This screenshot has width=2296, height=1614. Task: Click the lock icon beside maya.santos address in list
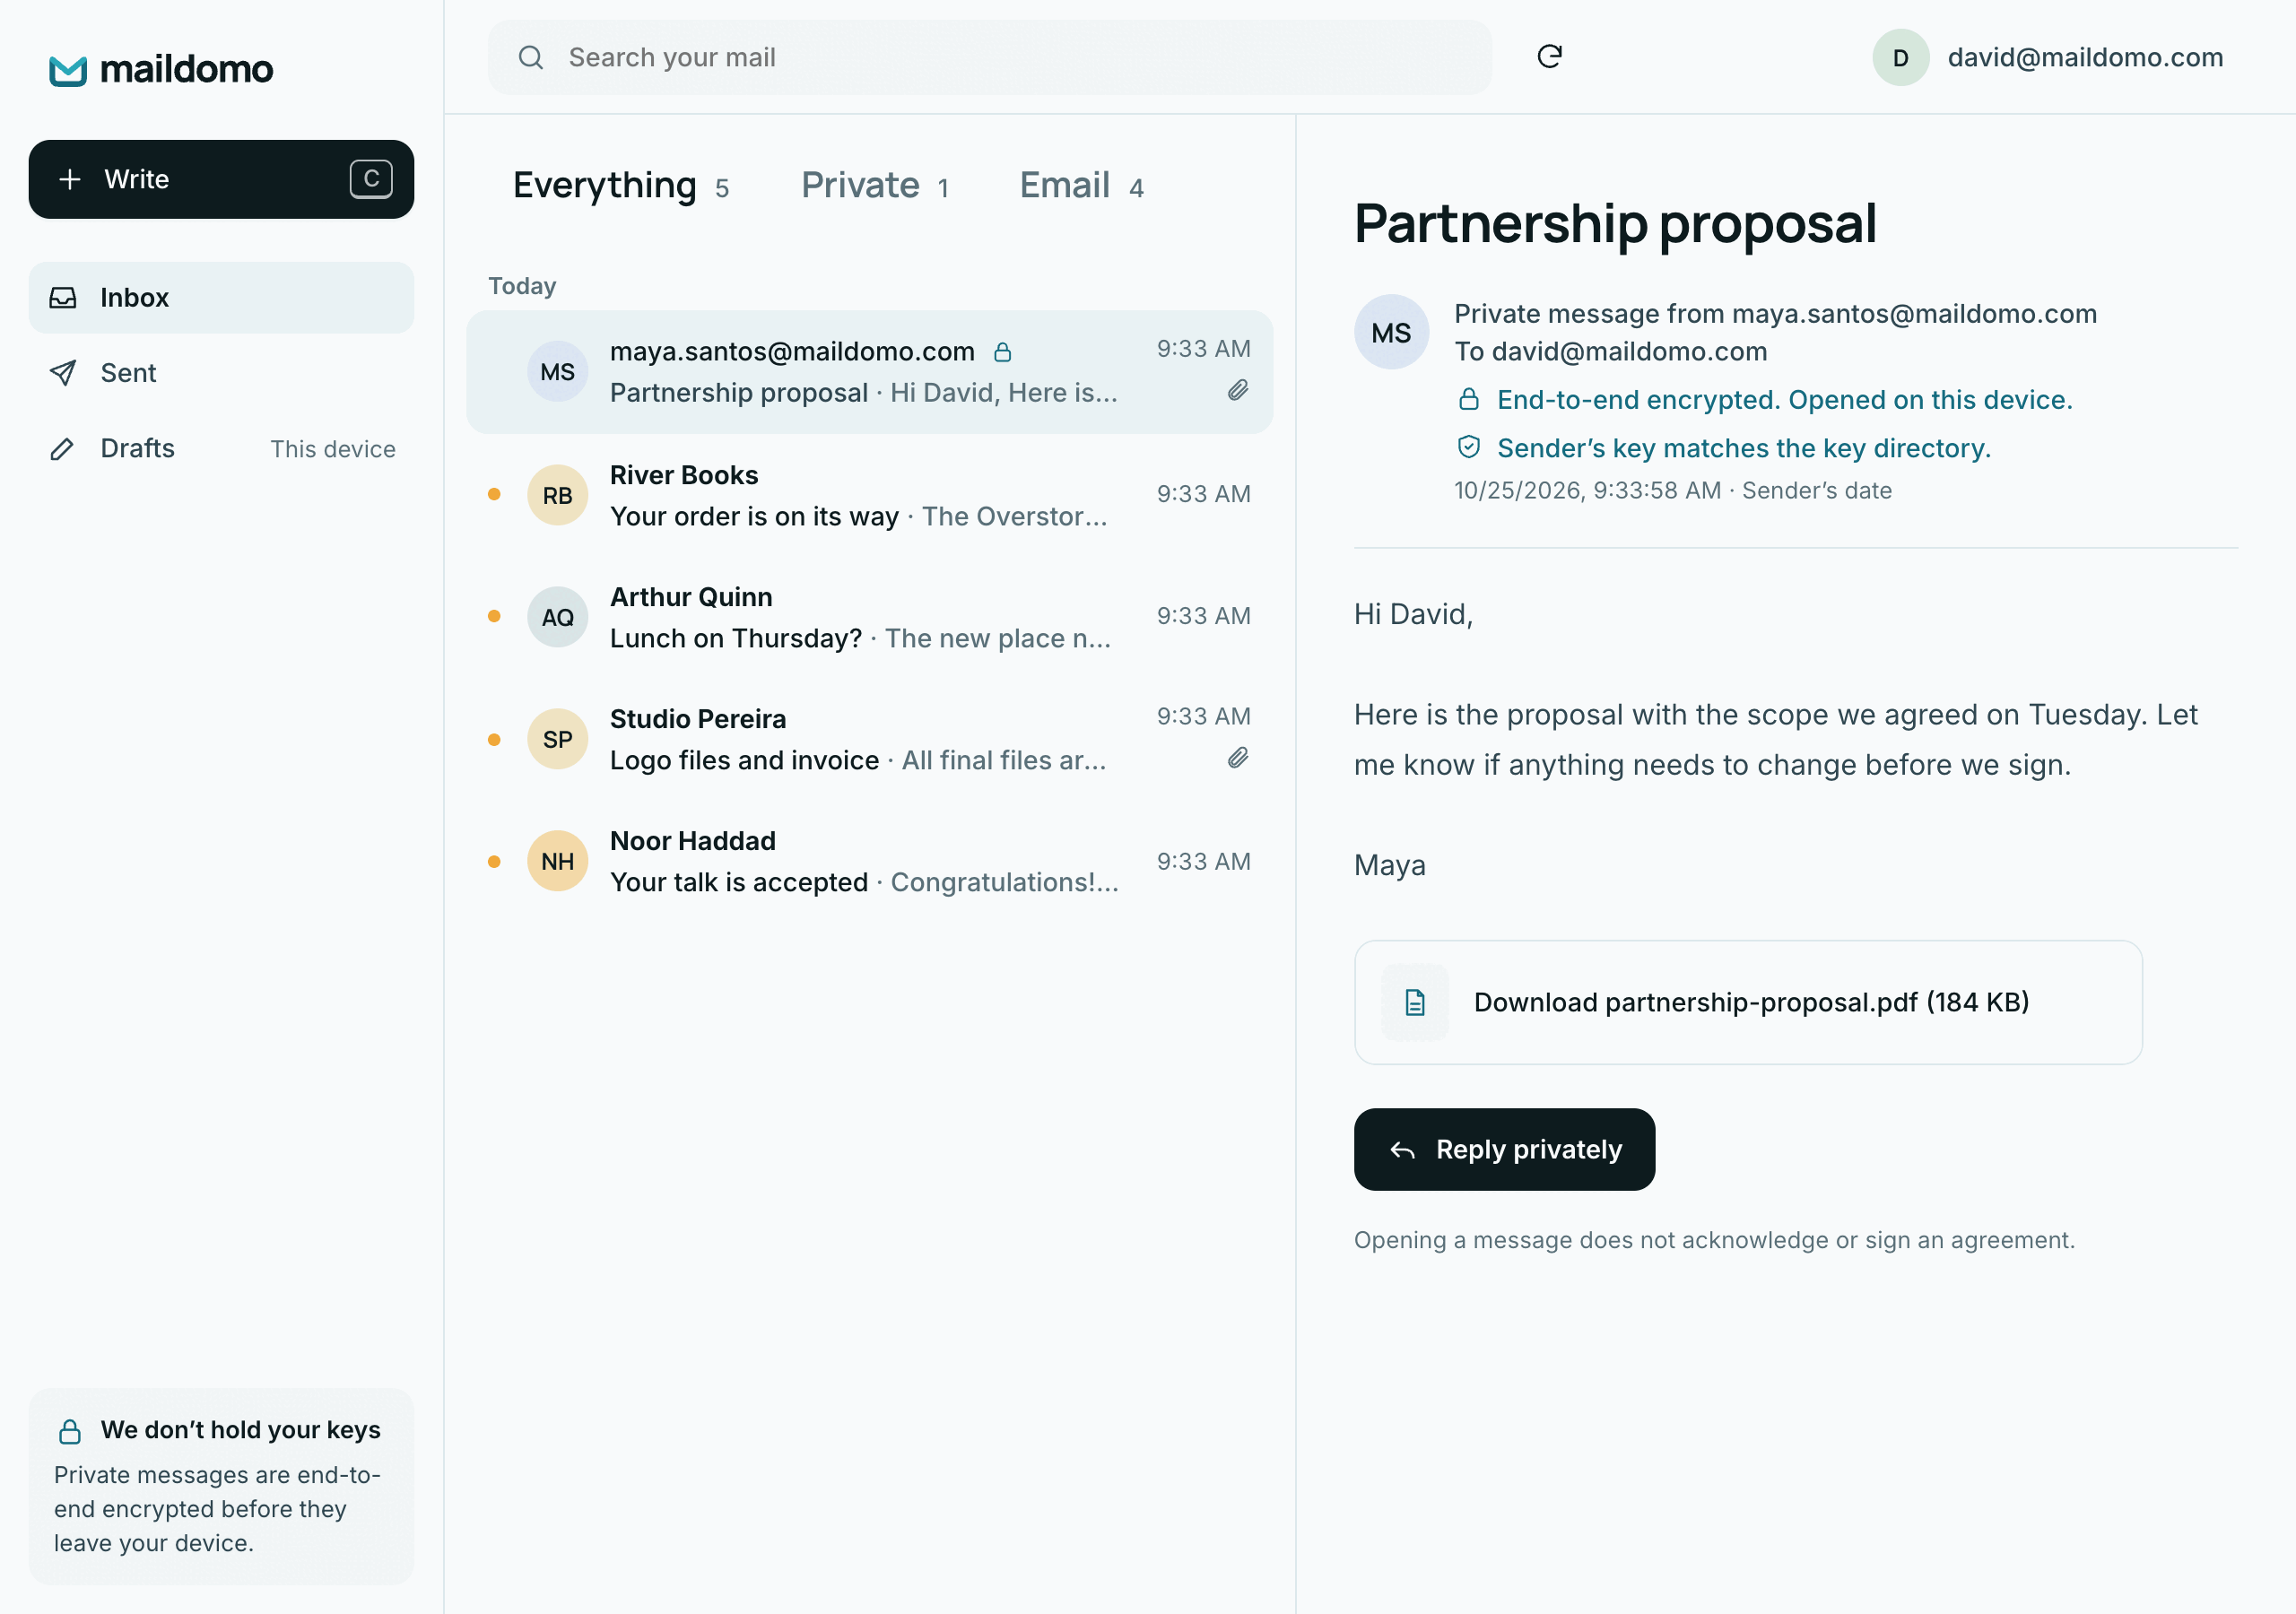pyautogui.click(x=1003, y=352)
